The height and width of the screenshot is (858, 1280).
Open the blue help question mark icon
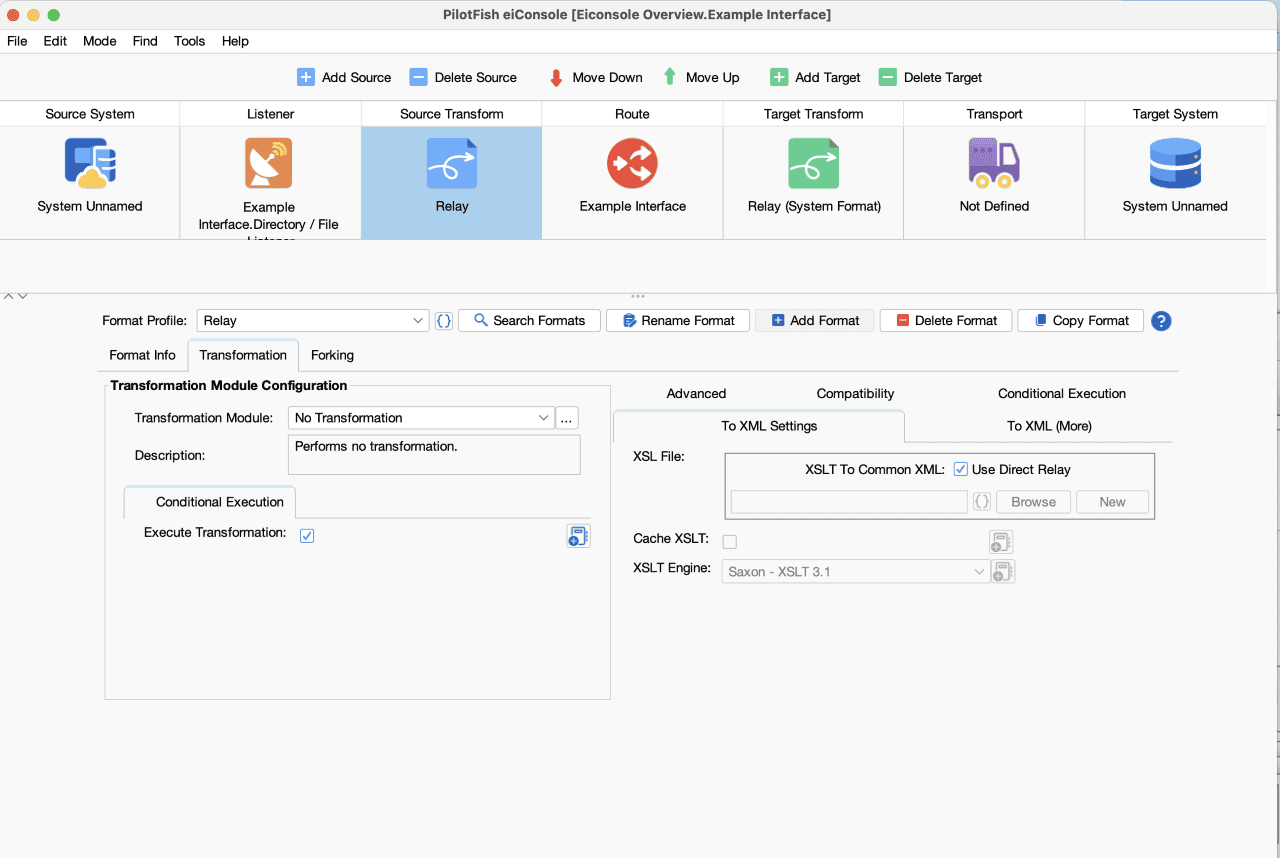click(x=1161, y=321)
